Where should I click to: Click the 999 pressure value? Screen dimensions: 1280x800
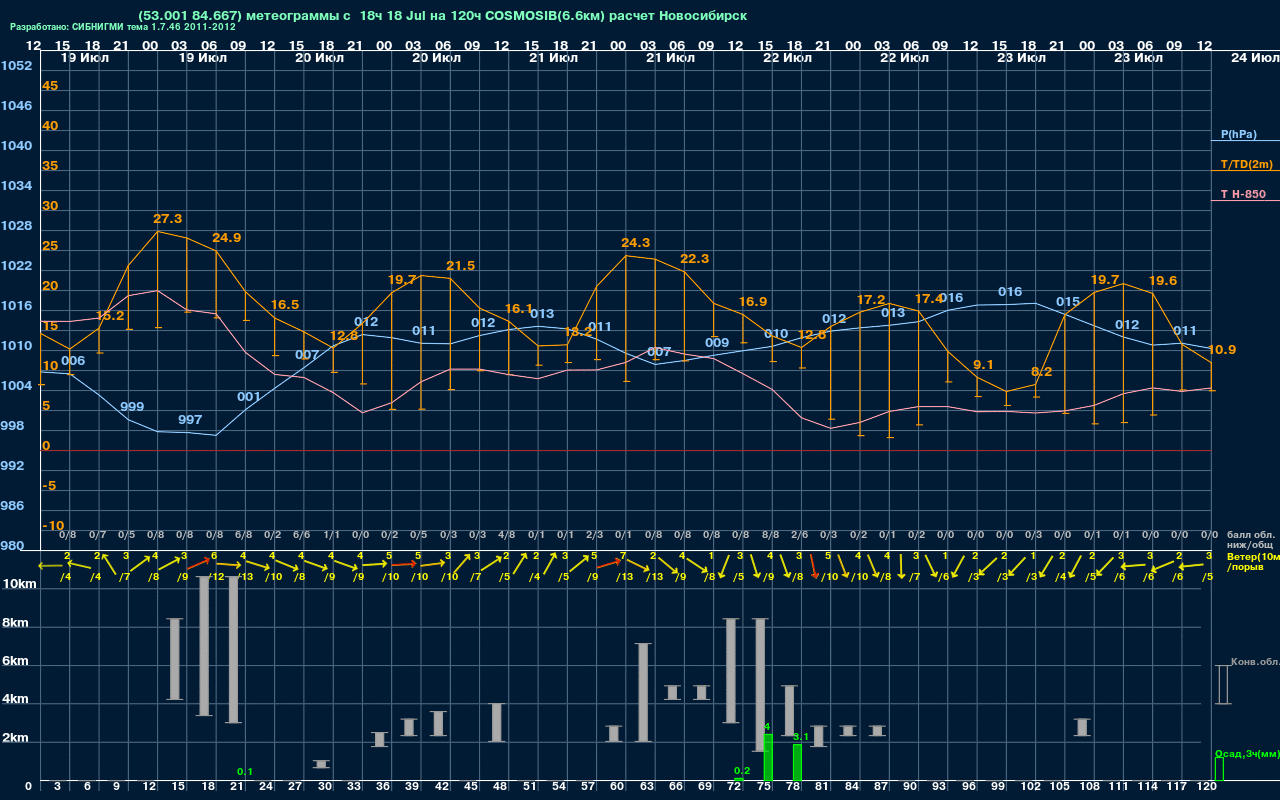(132, 407)
